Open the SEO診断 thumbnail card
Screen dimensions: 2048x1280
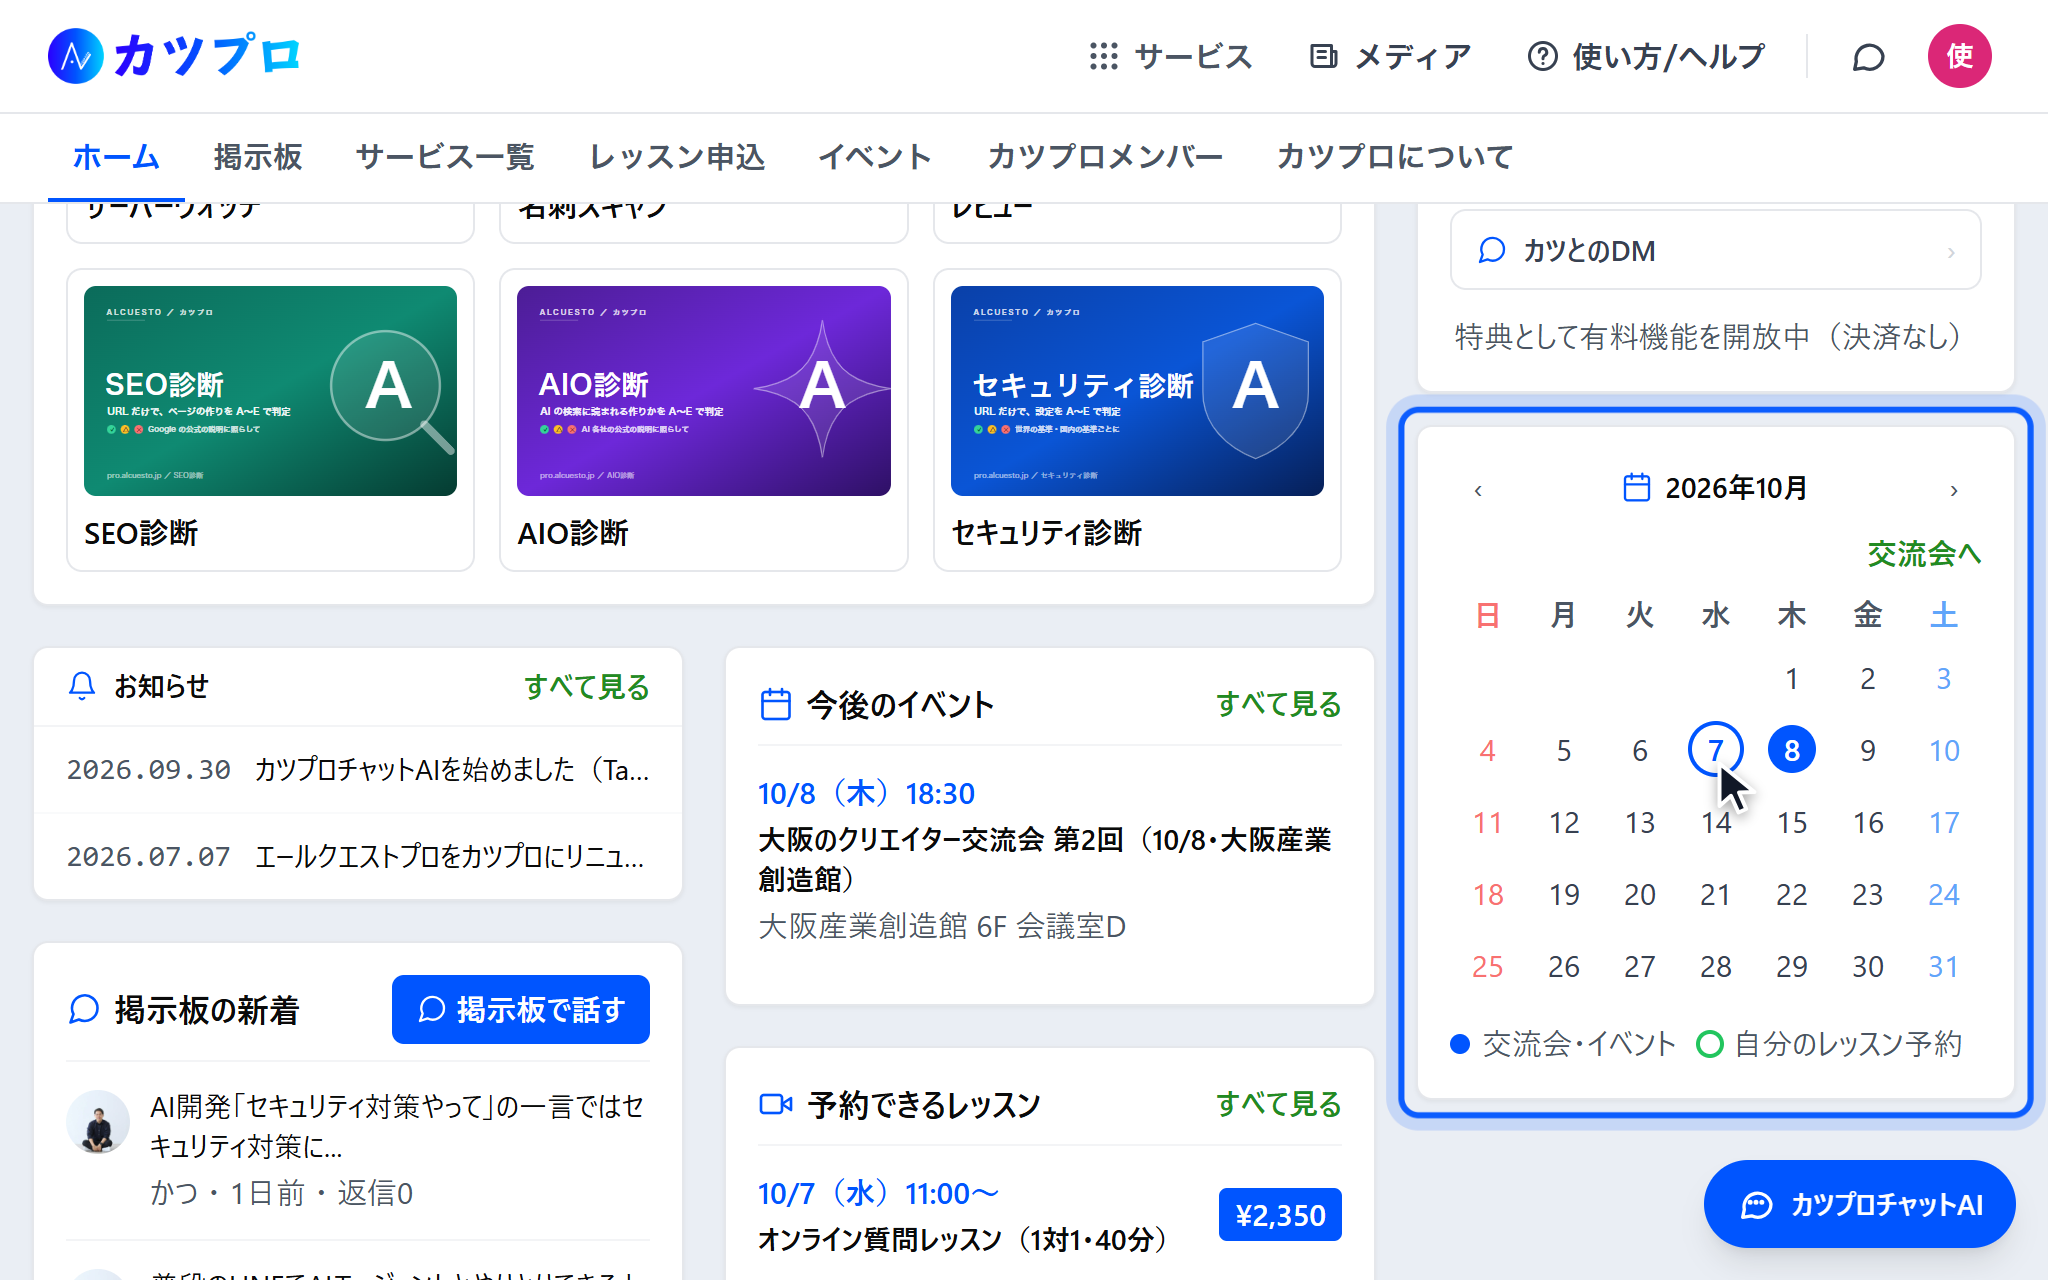(270, 420)
